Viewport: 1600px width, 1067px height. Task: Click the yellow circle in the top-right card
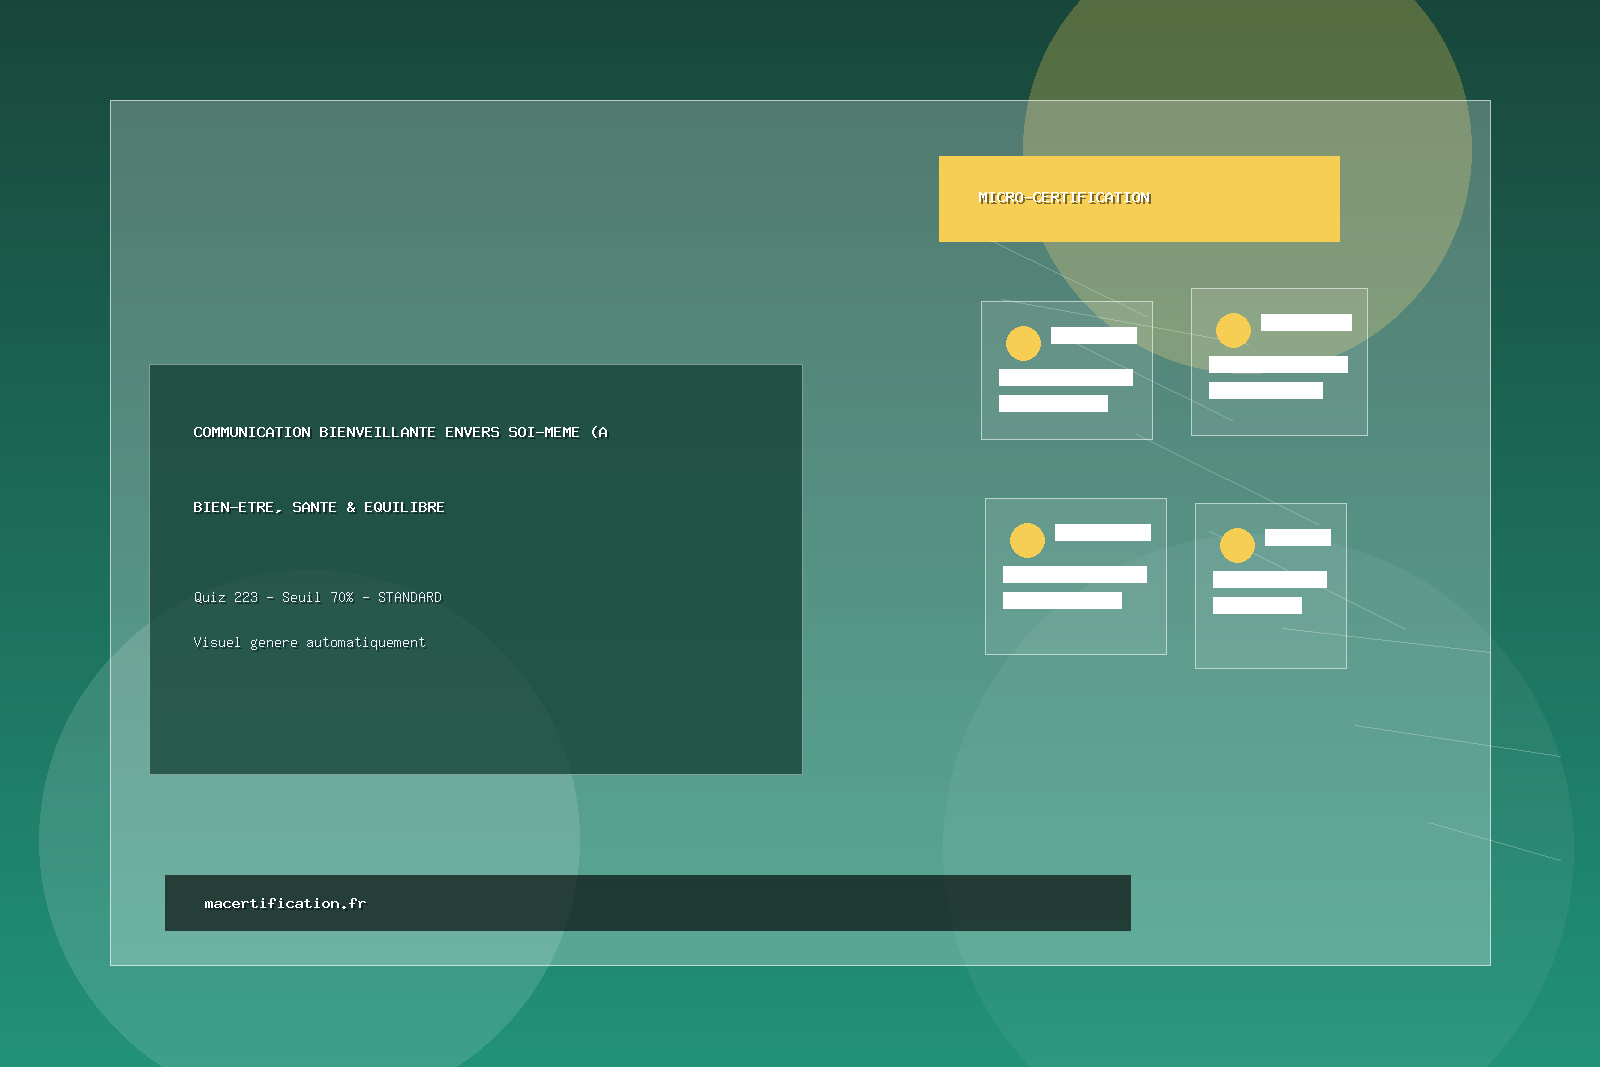1233,330
